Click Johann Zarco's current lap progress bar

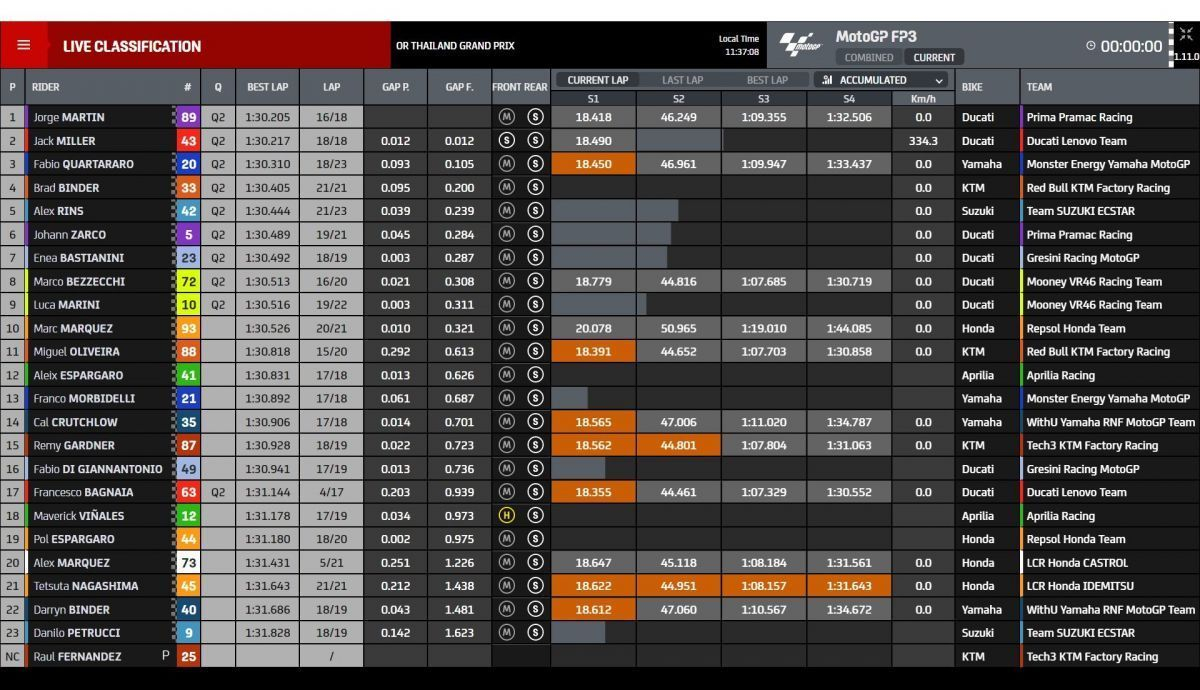[x=611, y=234]
